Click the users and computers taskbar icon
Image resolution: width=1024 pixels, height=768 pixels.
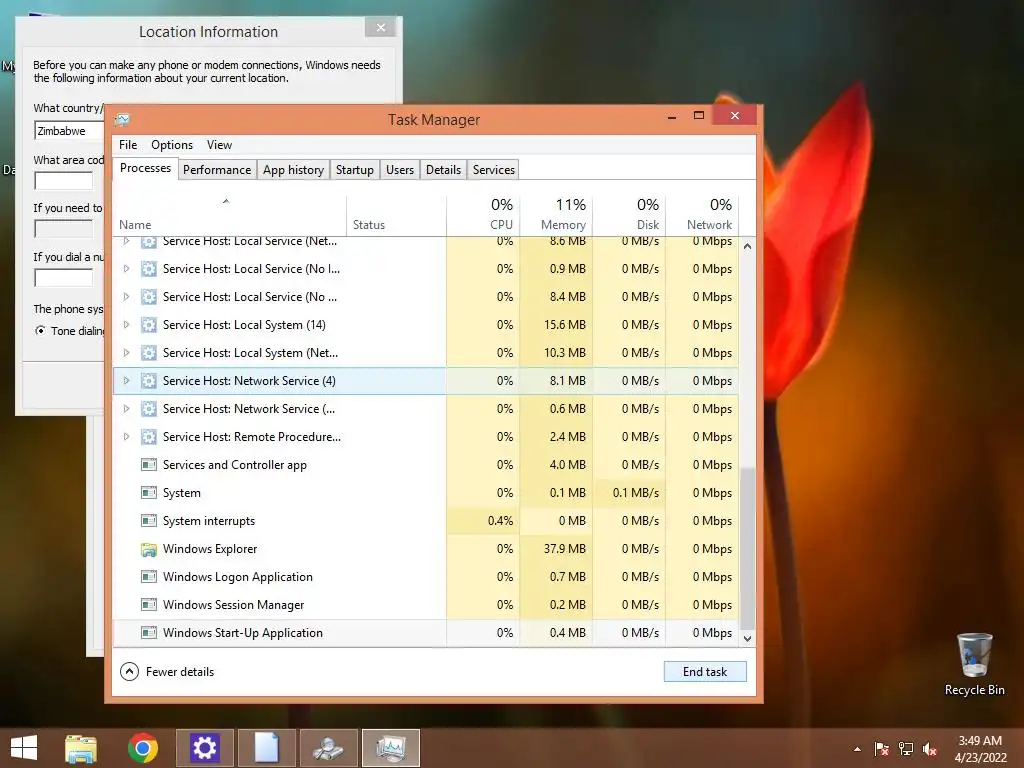328,748
